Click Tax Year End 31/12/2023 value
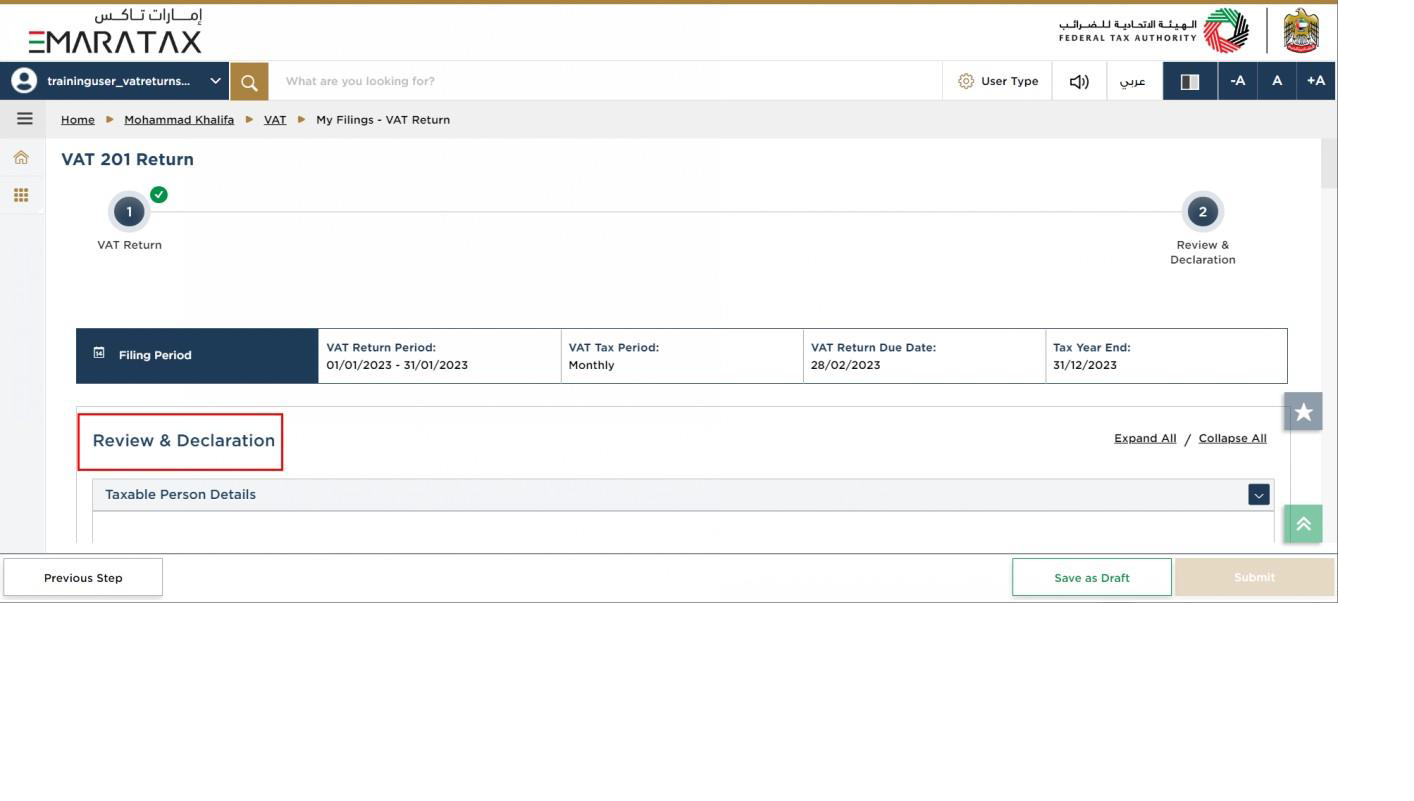The width and height of the screenshot is (1414, 801). [x=1085, y=365]
